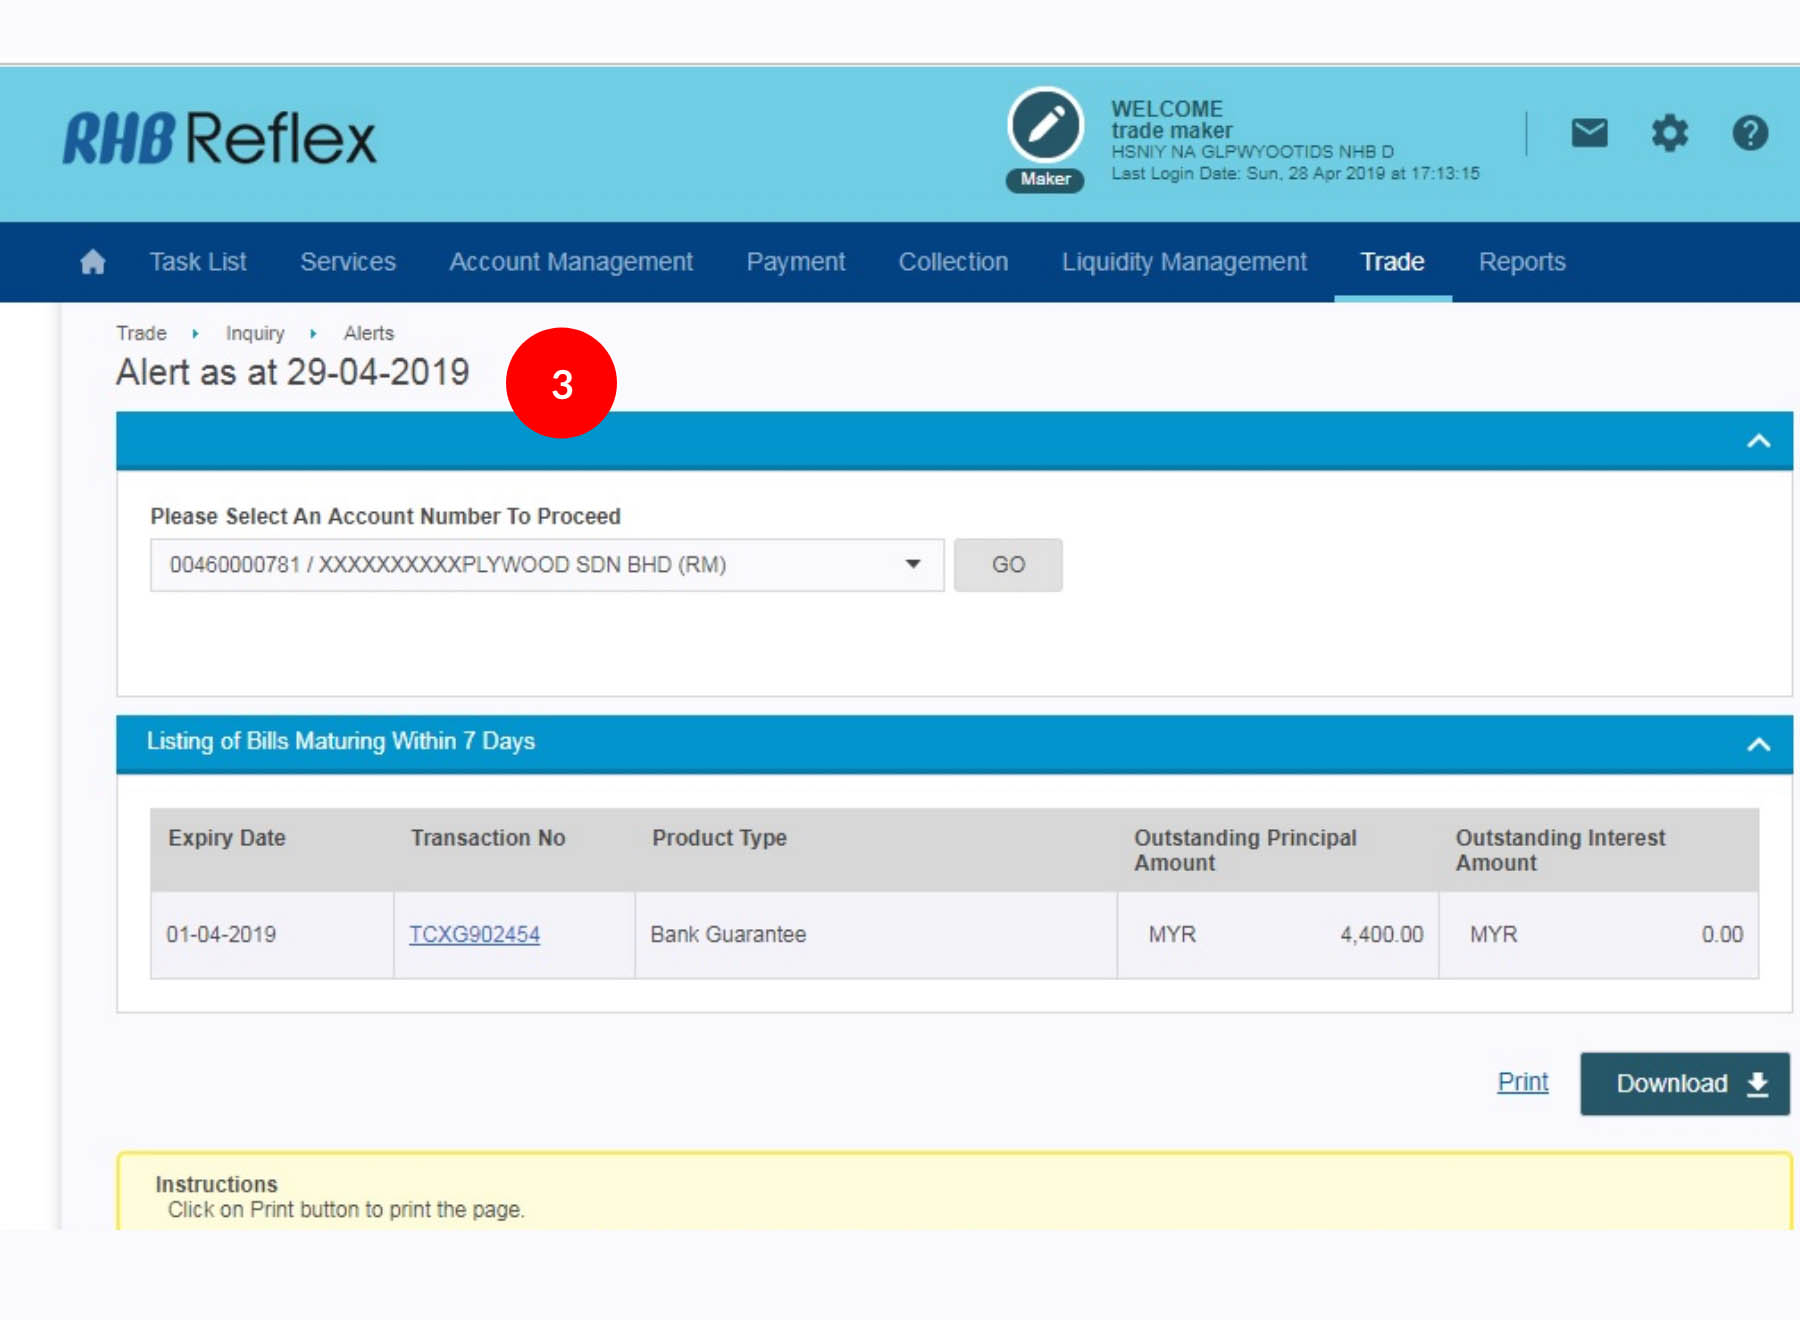Go to the Payment menu
Image resolution: width=1800 pixels, height=1320 pixels.
tap(795, 262)
